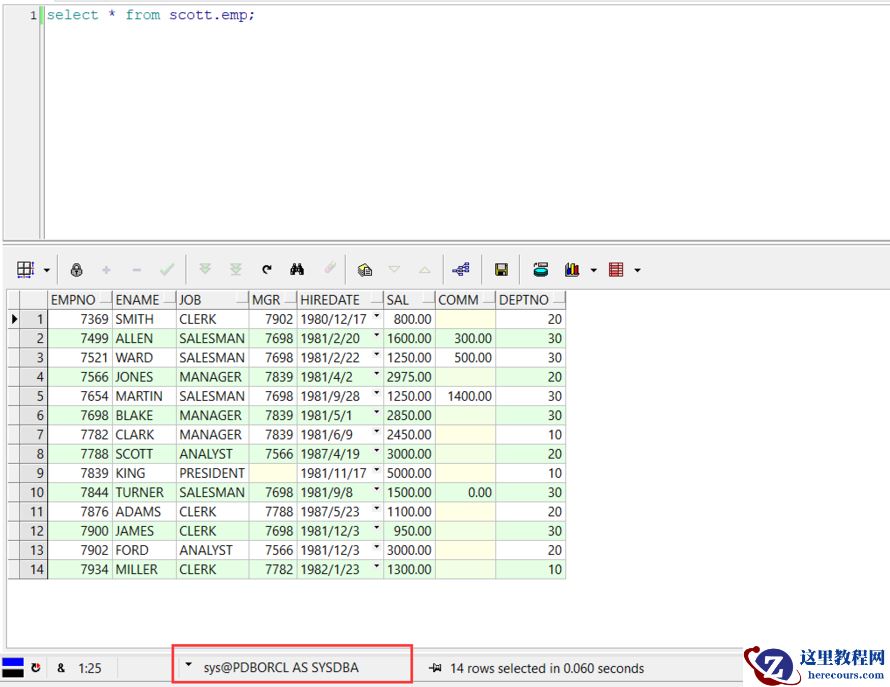The image size is (890, 687).
Task: Click the binoculars find icon
Action: (x=297, y=270)
